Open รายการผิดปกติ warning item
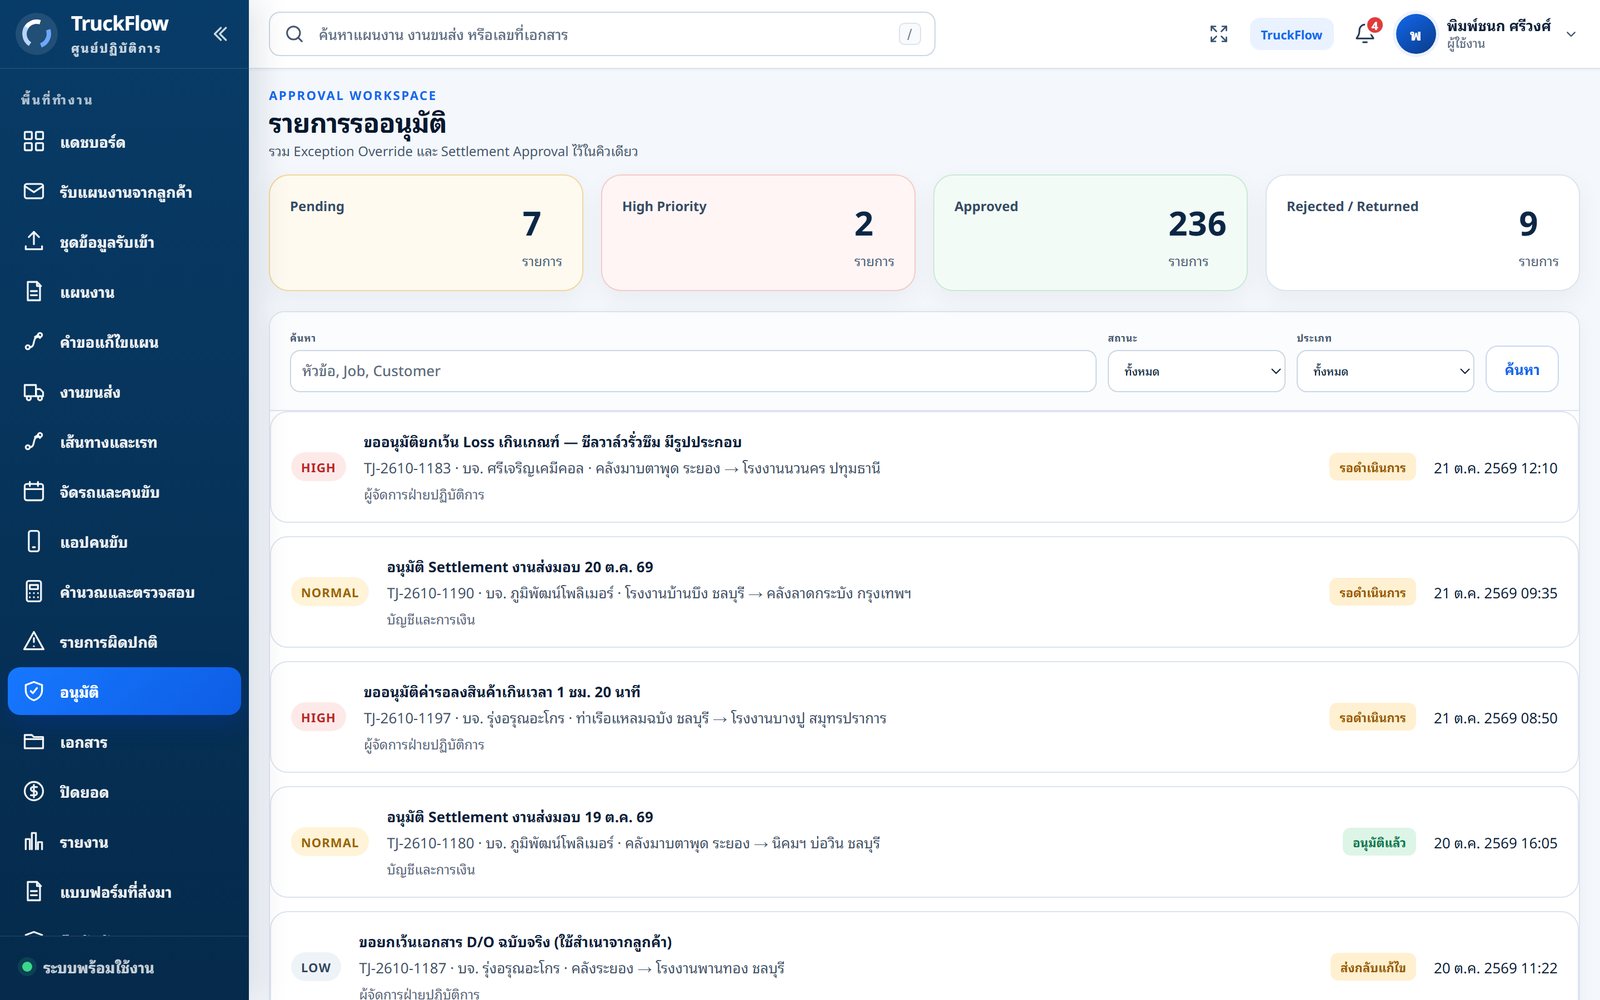Screen dimensions: 1600x1000 tap(124, 642)
